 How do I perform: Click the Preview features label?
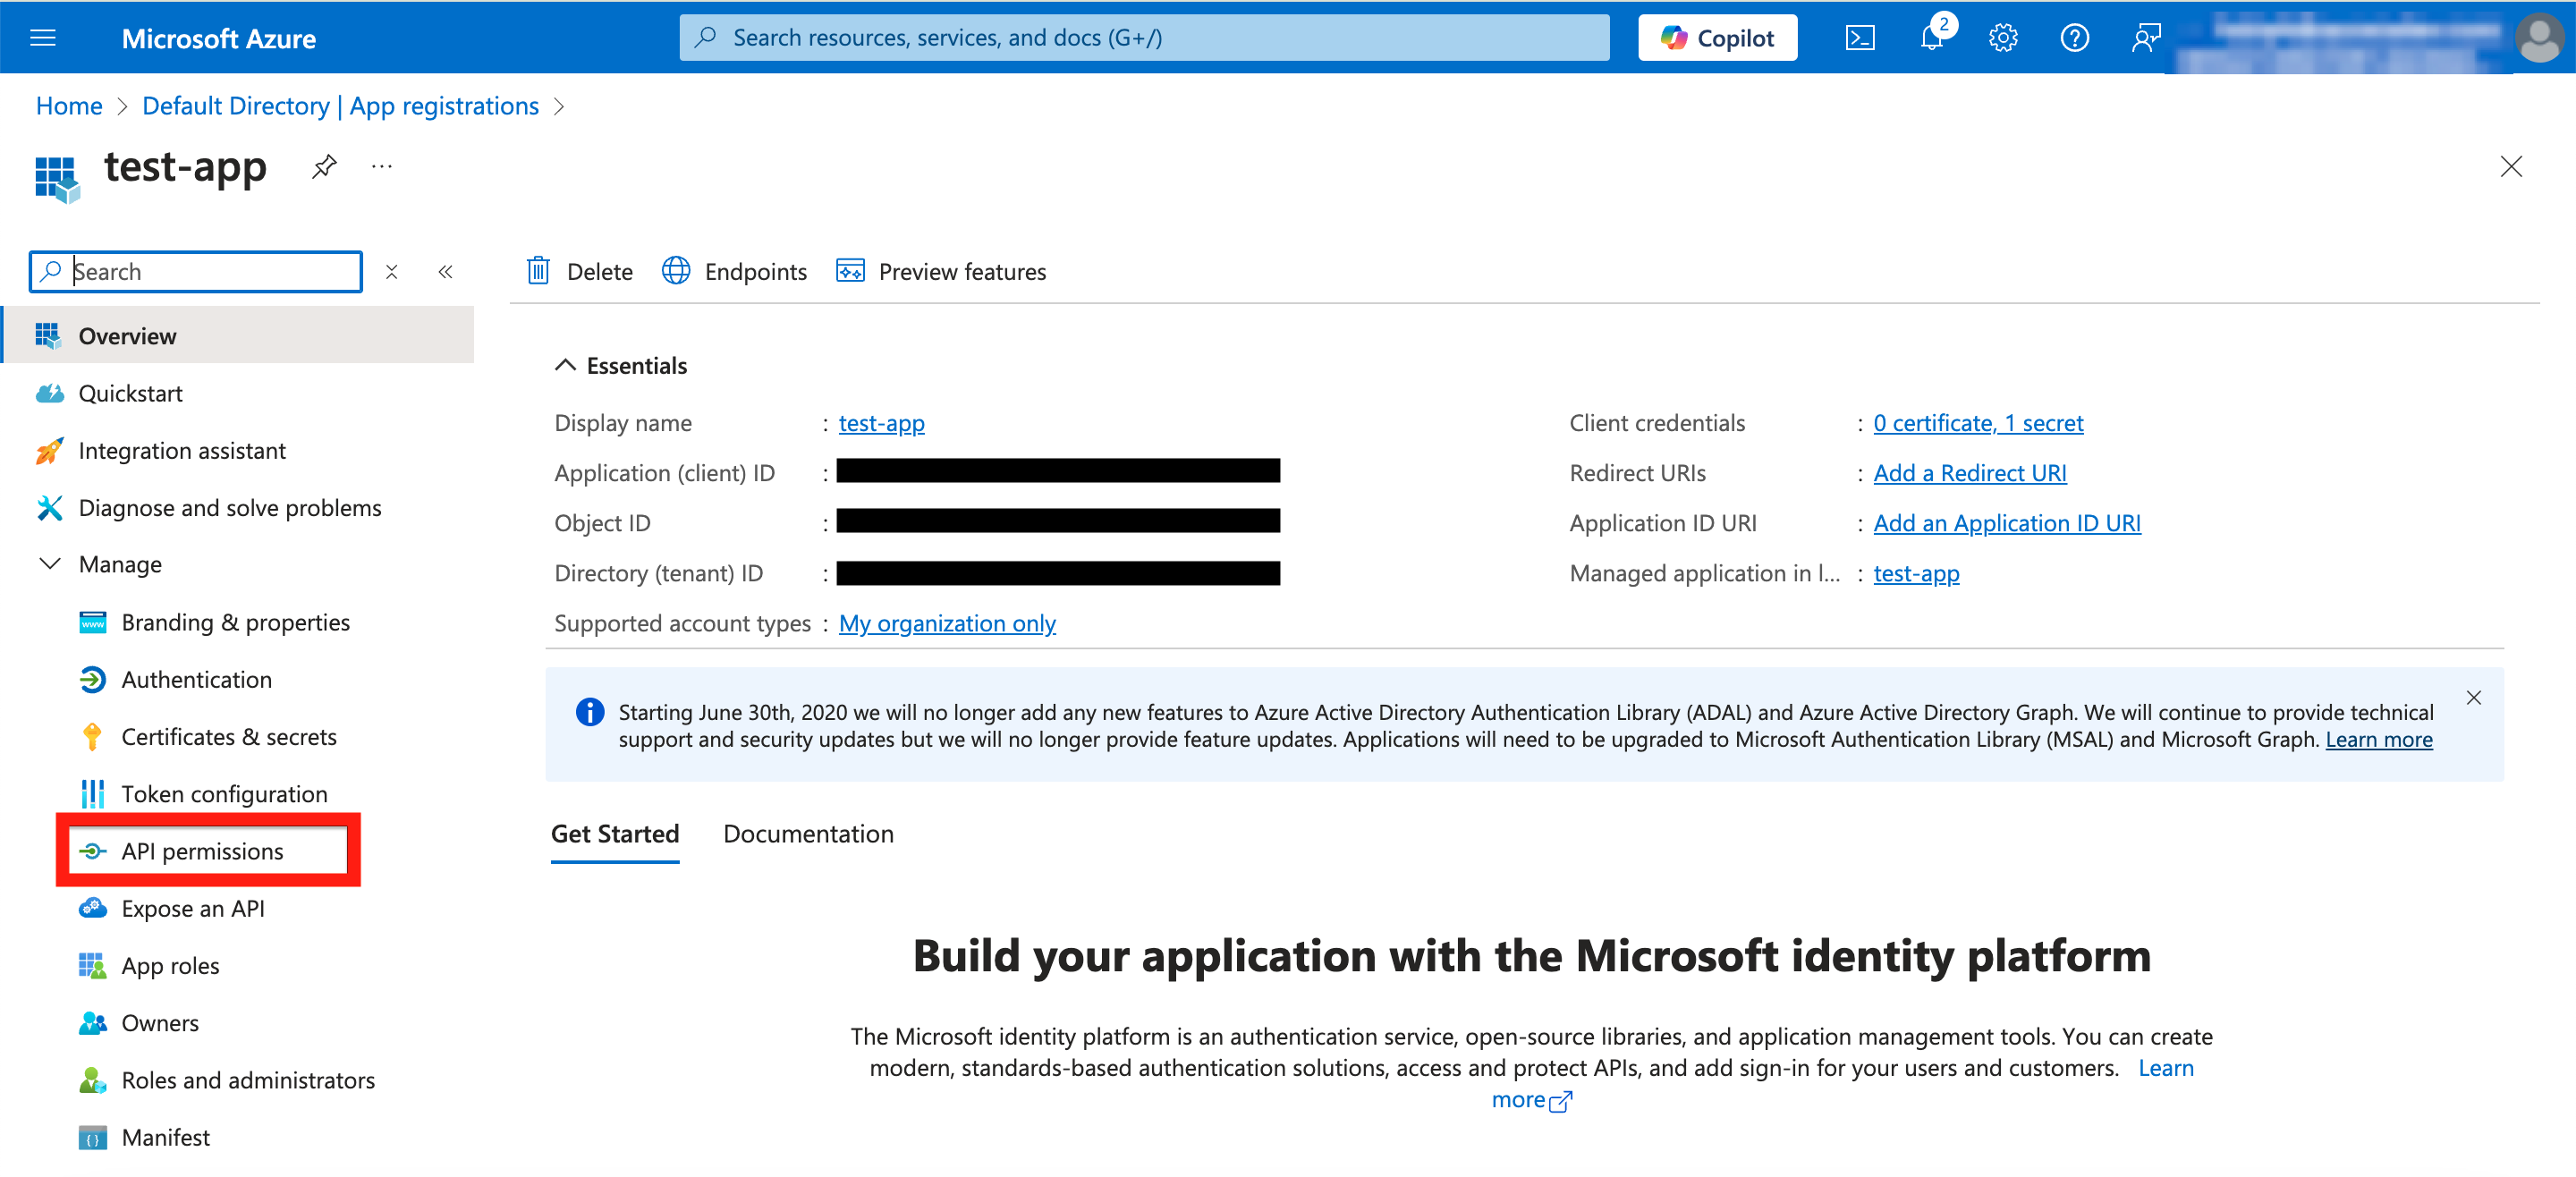[962, 272]
